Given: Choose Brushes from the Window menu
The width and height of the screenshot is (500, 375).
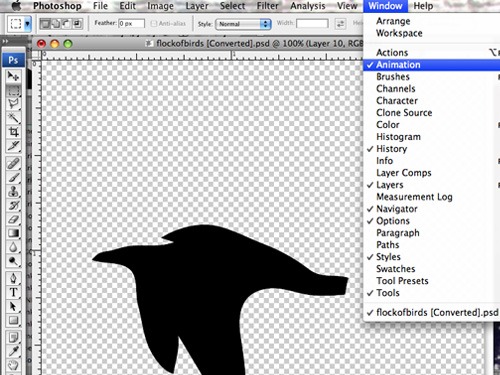Looking at the screenshot, I should [x=432, y=77].
